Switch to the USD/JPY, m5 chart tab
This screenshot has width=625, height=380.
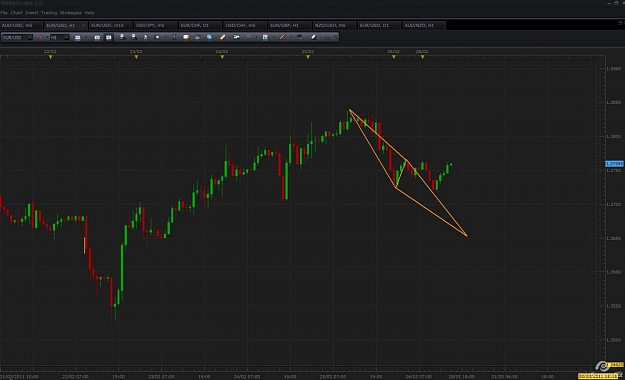pos(155,25)
